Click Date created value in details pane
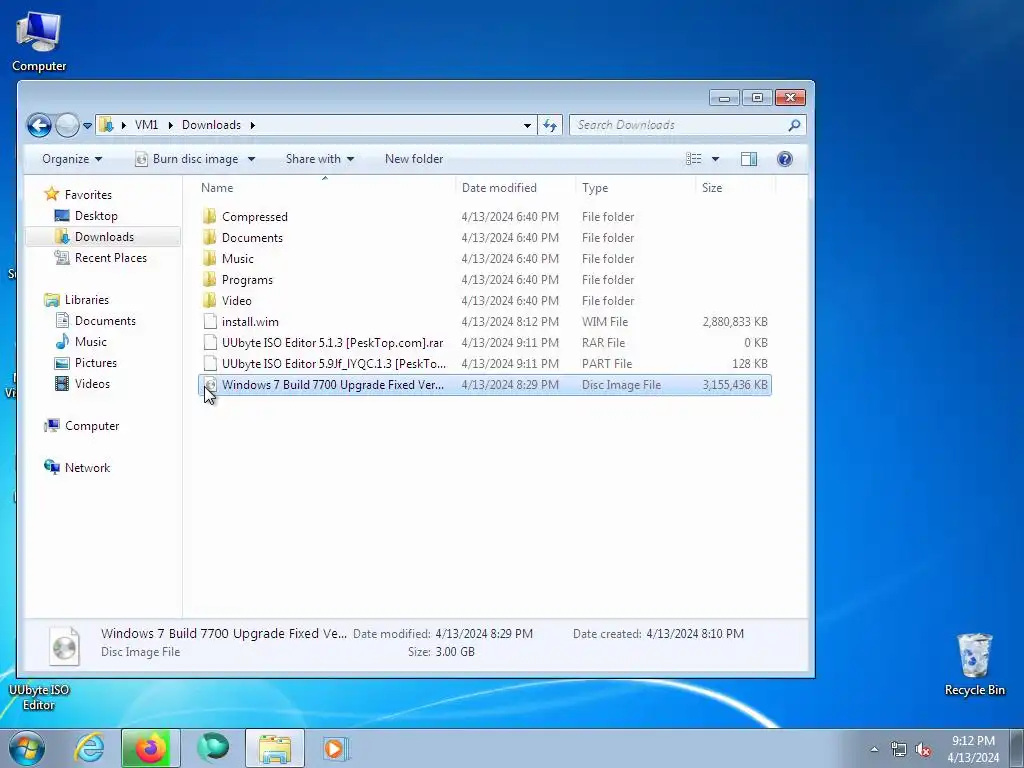This screenshot has width=1024, height=768. point(695,633)
